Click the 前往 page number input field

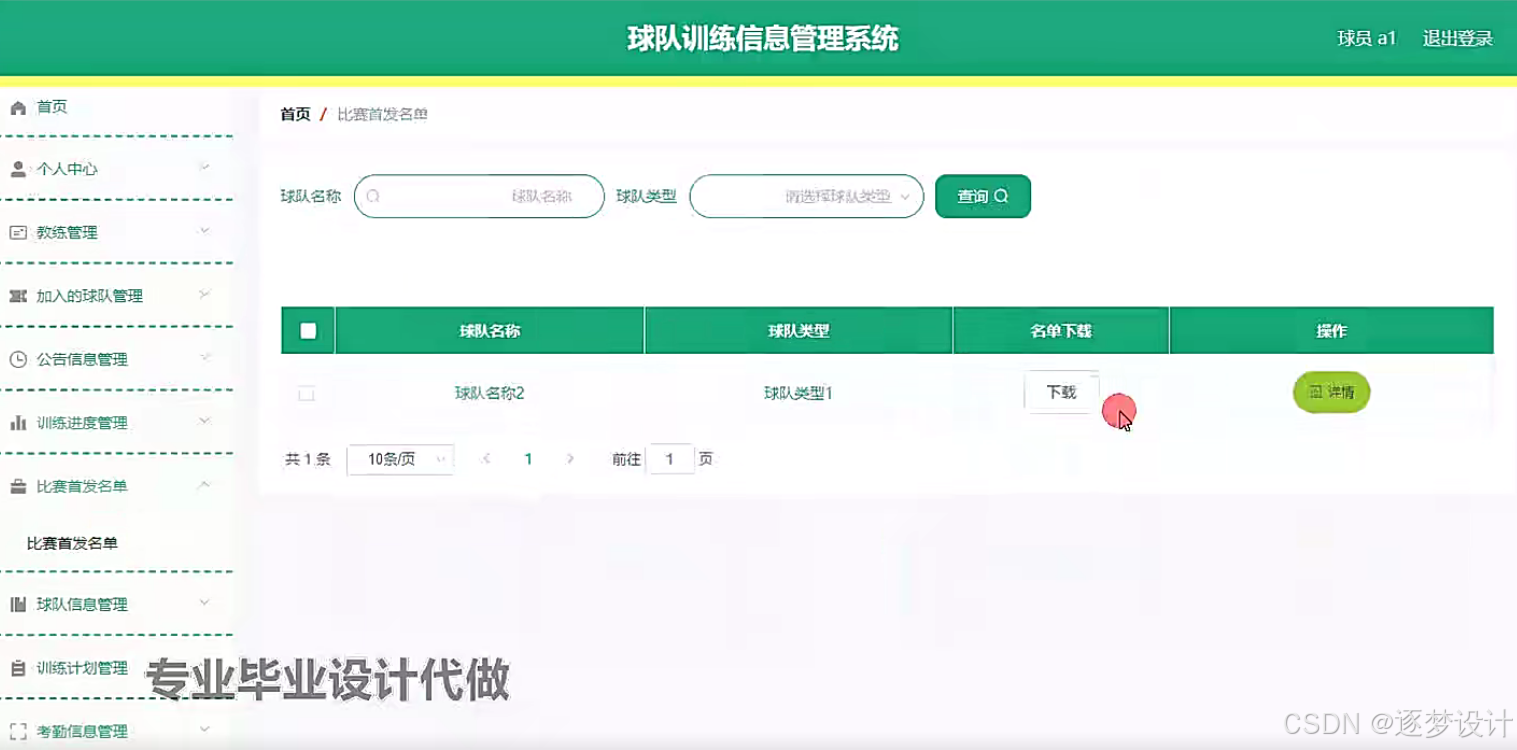click(x=670, y=458)
